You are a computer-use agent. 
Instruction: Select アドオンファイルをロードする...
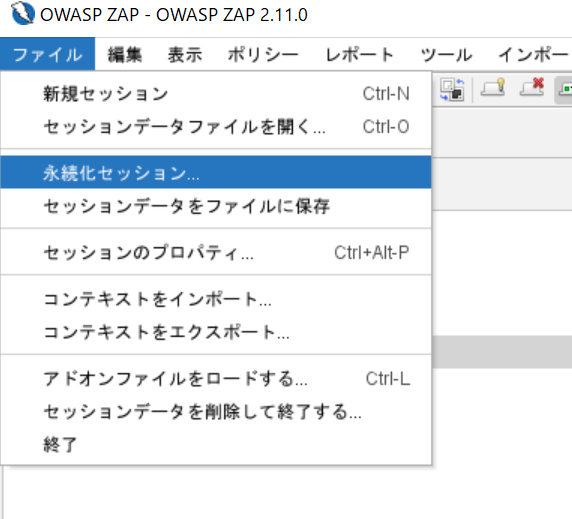(x=216, y=378)
